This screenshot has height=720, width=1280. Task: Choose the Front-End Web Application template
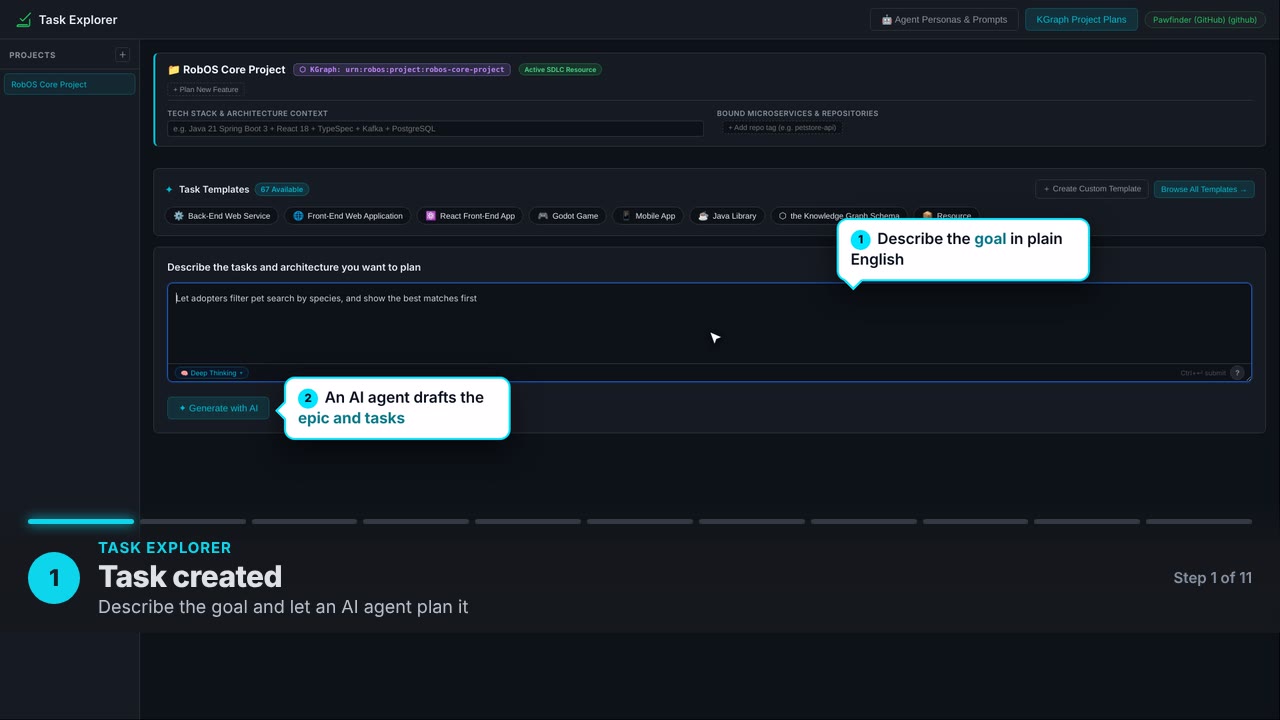(348, 216)
